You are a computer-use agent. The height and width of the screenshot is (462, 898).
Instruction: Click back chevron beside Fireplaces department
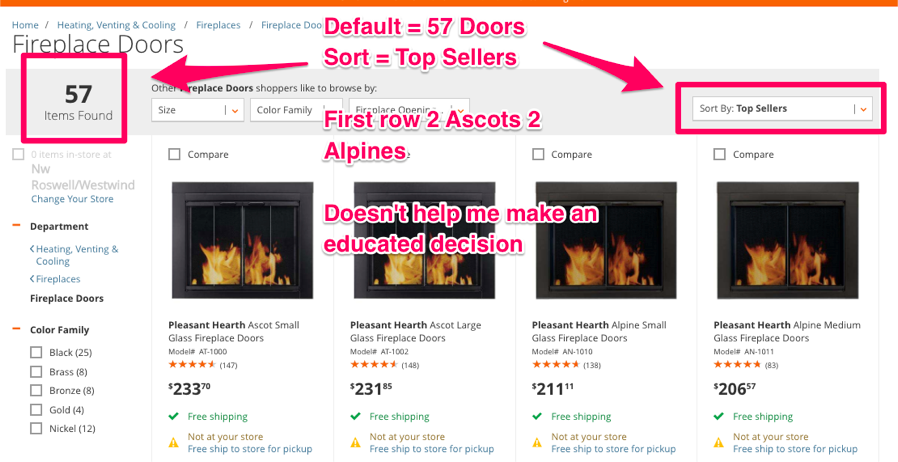[x=32, y=279]
